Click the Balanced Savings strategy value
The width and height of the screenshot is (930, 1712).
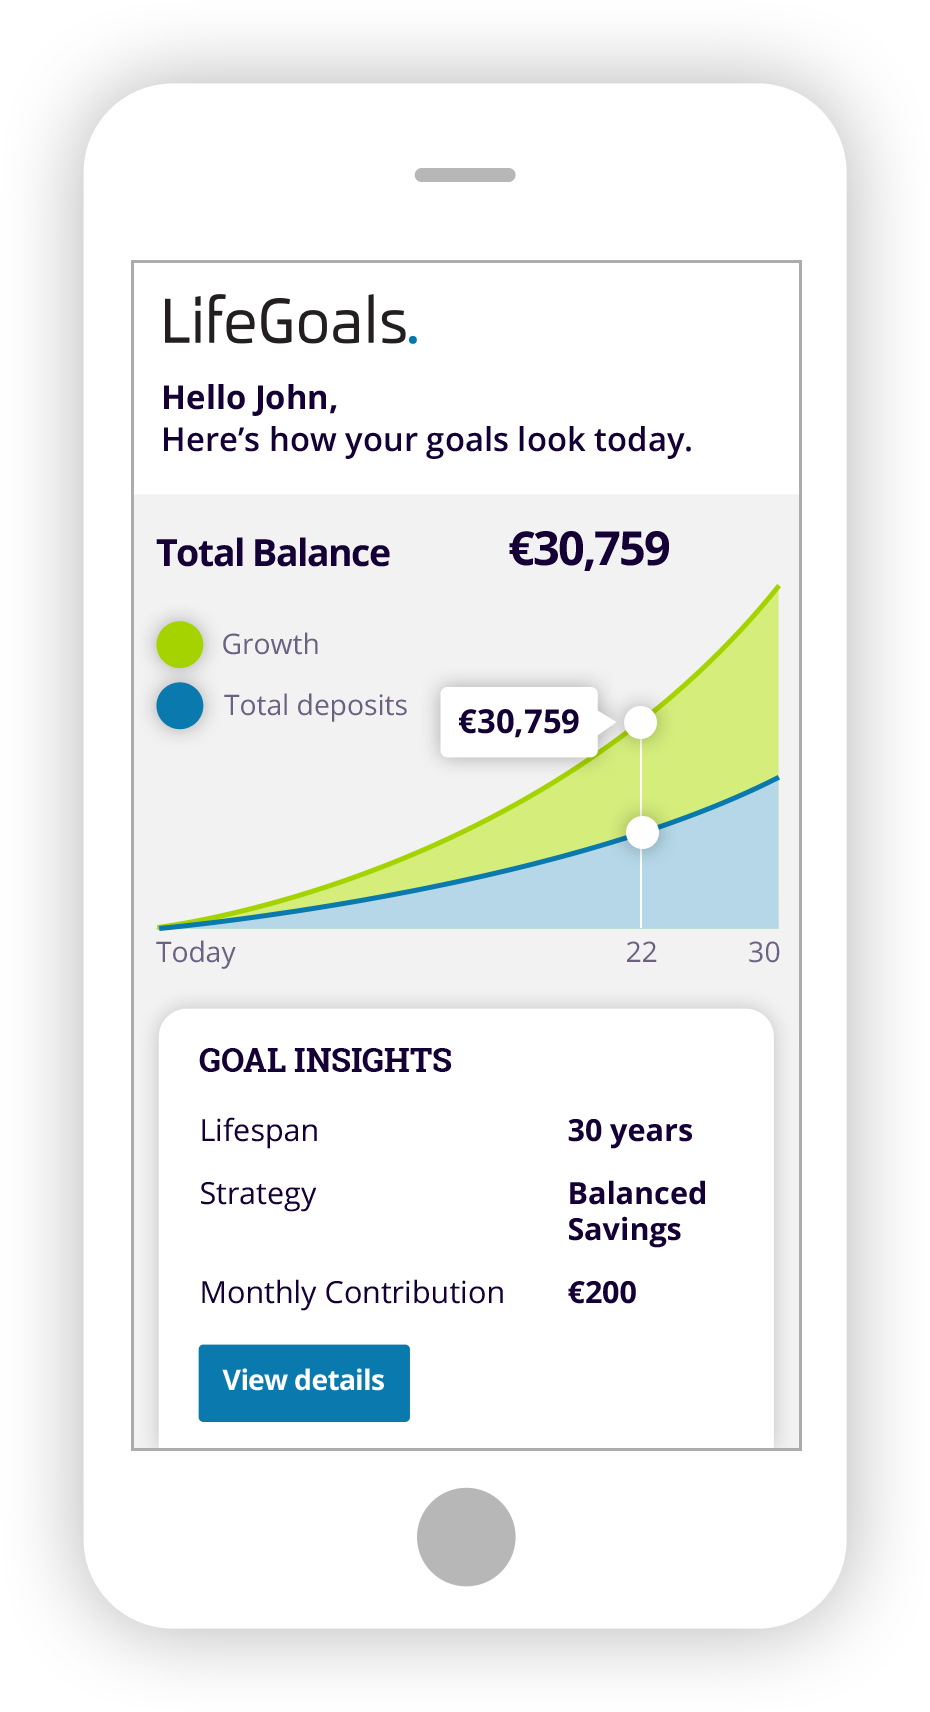[636, 1211]
